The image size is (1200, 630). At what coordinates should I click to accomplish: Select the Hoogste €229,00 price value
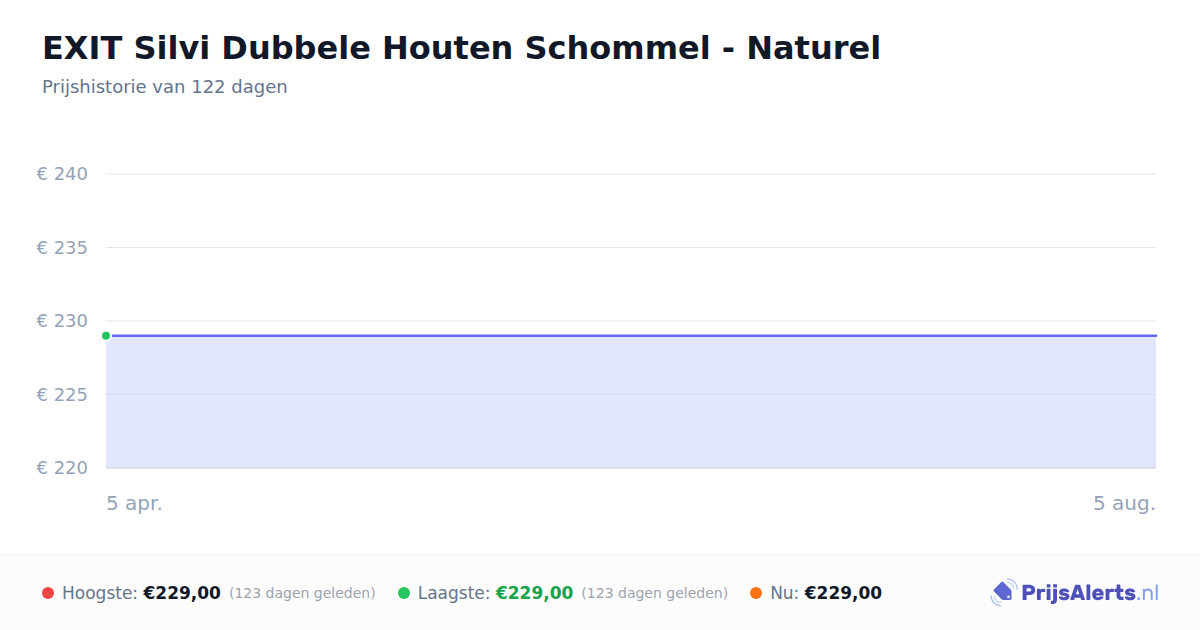pyautogui.click(x=182, y=593)
